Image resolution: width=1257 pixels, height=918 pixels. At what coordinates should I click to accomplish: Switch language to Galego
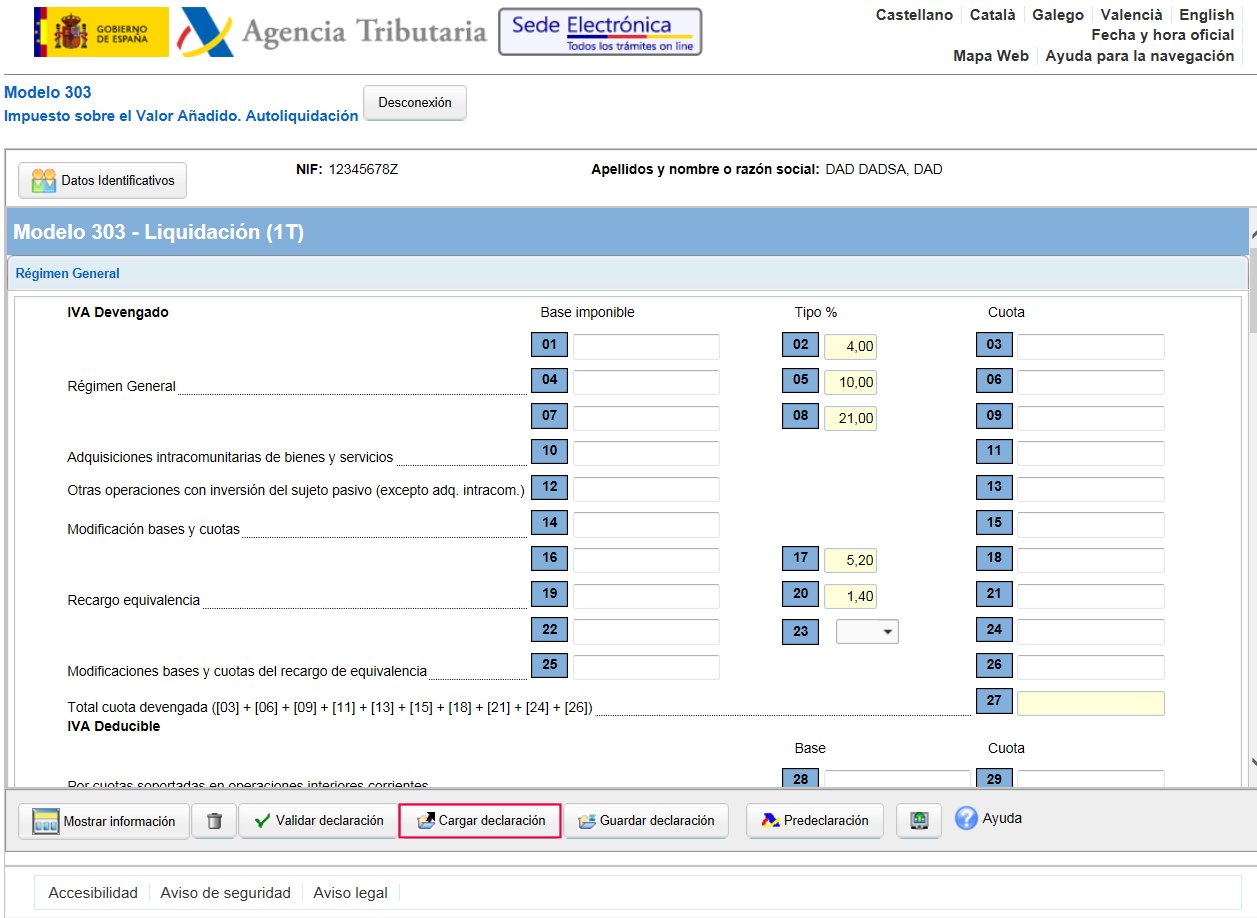[x=1058, y=15]
